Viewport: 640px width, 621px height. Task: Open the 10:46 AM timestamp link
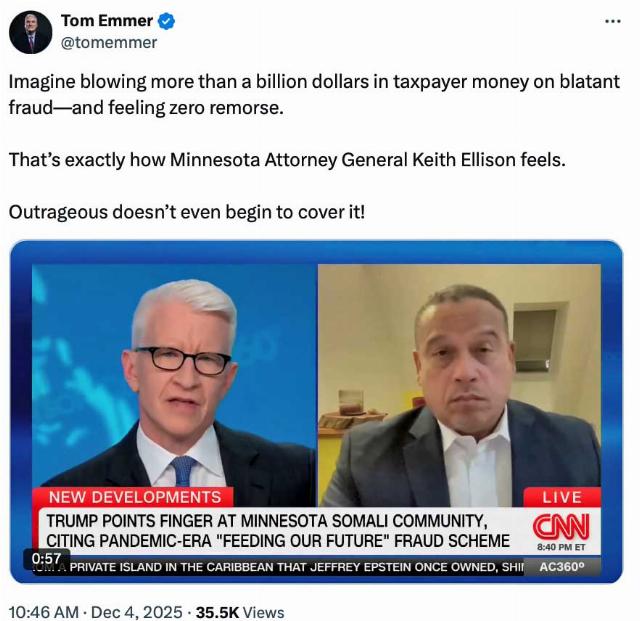tap(44, 612)
